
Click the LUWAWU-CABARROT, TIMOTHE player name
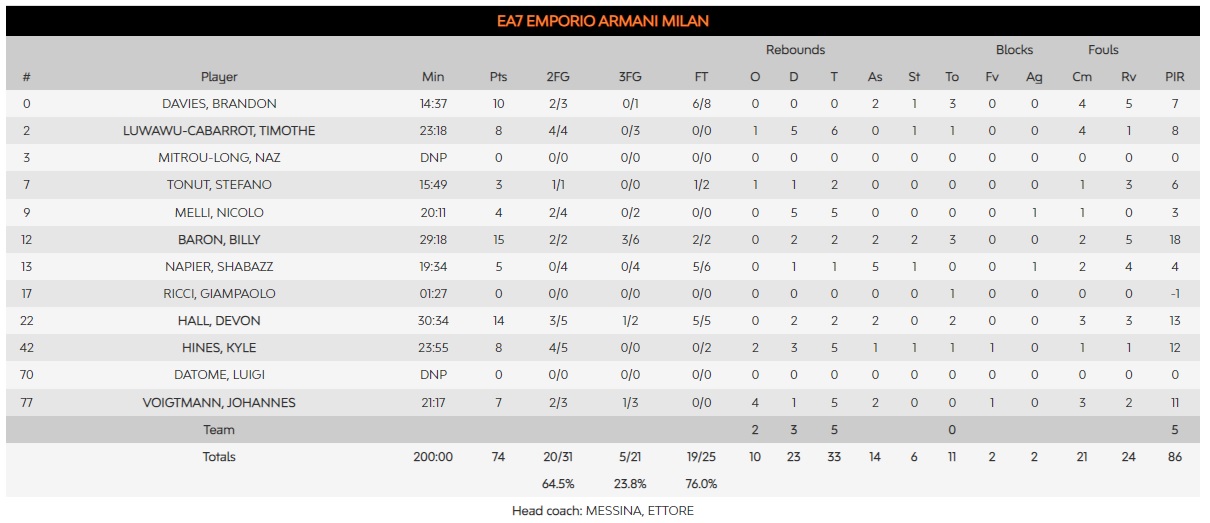[219, 131]
